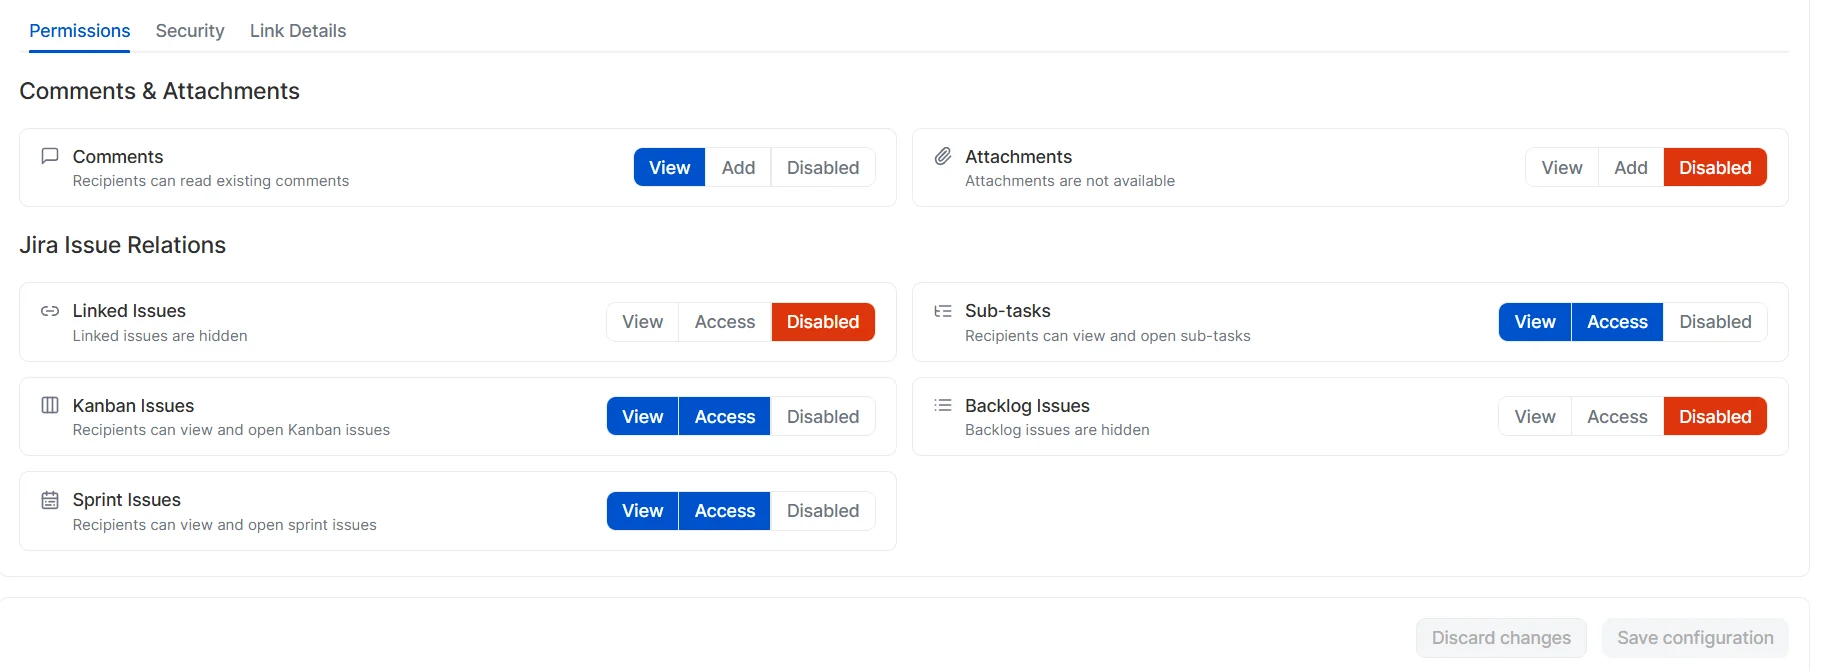Set Linked Issues to View
Image resolution: width=1829 pixels, height=671 pixels.
pyautogui.click(x=642, y=322)
